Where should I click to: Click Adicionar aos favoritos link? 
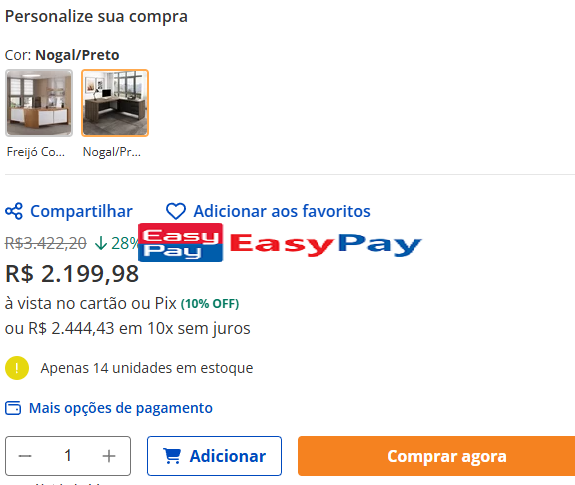click(x=282, y=211)
